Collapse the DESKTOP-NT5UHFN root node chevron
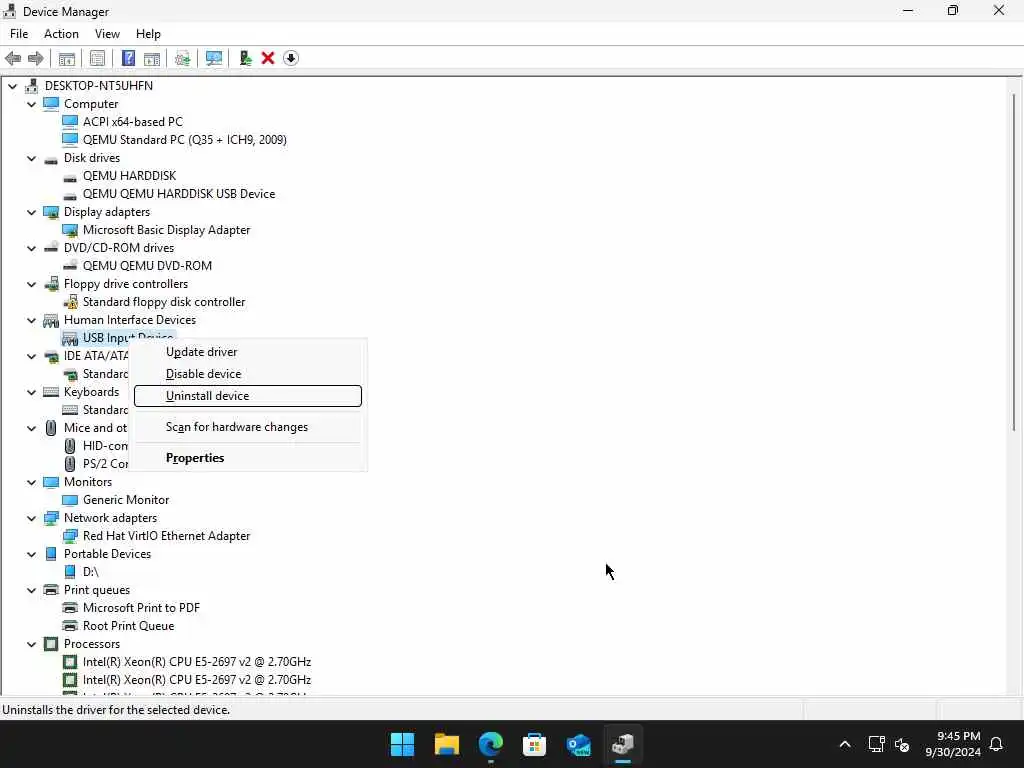This screenshot has width=1024, height=768. [12, 86]
